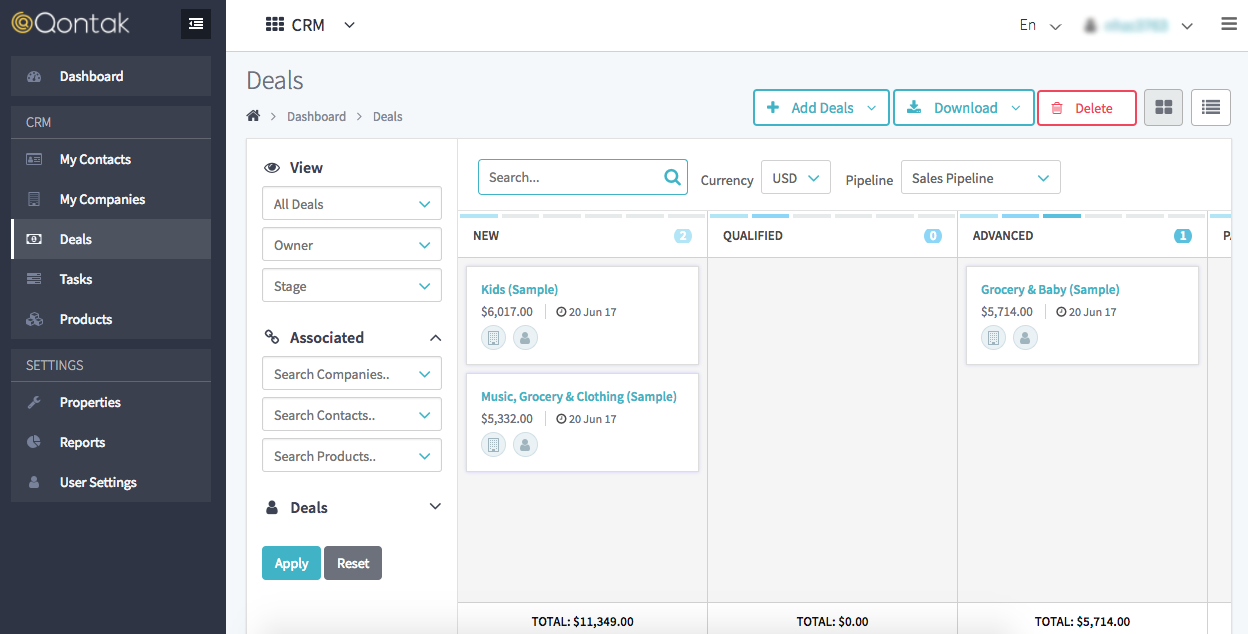Open Products in the sidebar
Screen dimensions: 1248x634
point(111,319)
